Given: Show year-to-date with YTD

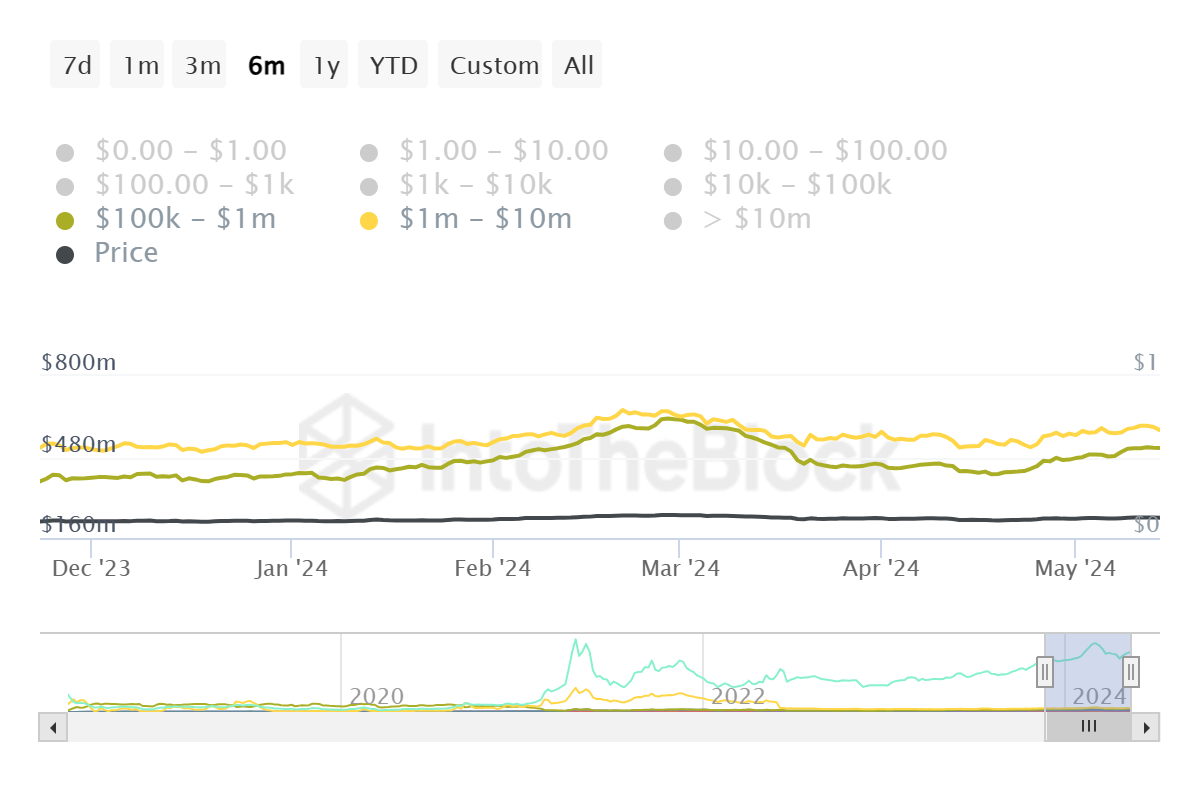Looking at the screenshot, I should click(393, 66).
